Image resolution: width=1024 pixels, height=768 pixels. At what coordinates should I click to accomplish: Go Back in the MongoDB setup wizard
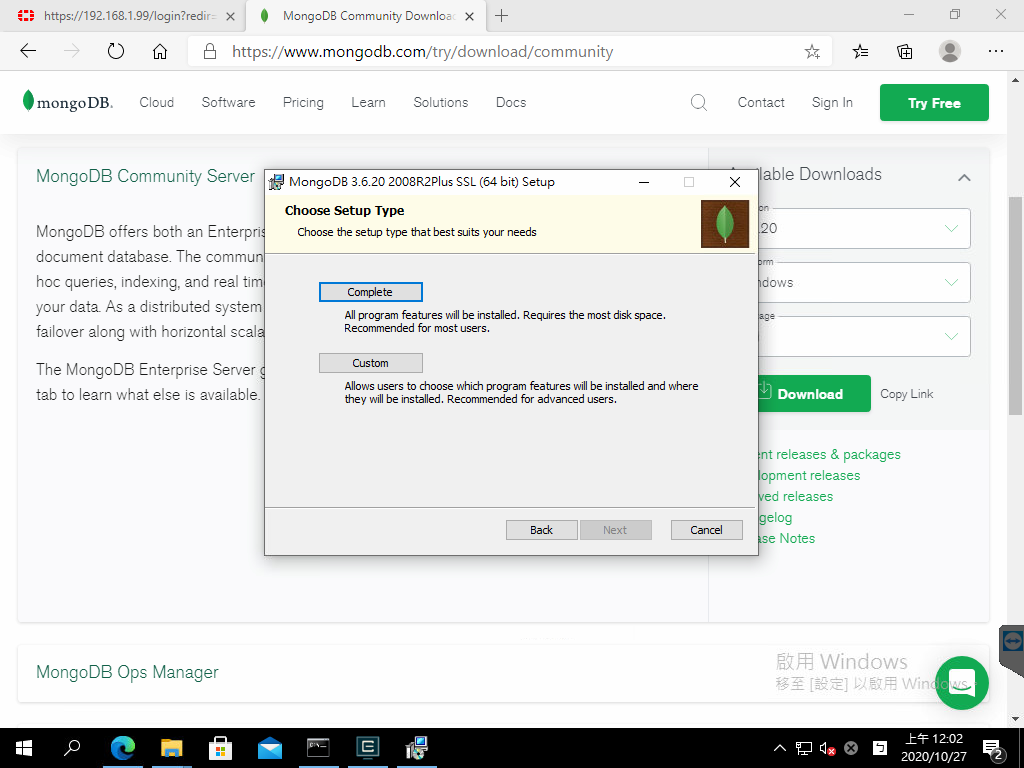point(541,530)
